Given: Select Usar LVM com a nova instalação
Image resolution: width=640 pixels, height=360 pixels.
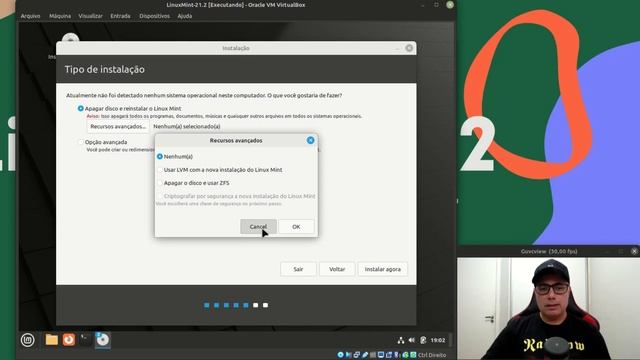Looking at the screenshot, I should coord(160,170).
